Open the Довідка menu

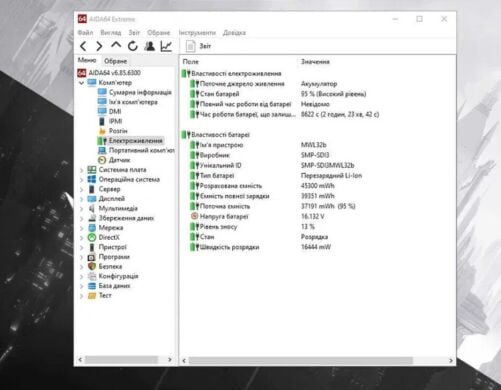point(234,33)
